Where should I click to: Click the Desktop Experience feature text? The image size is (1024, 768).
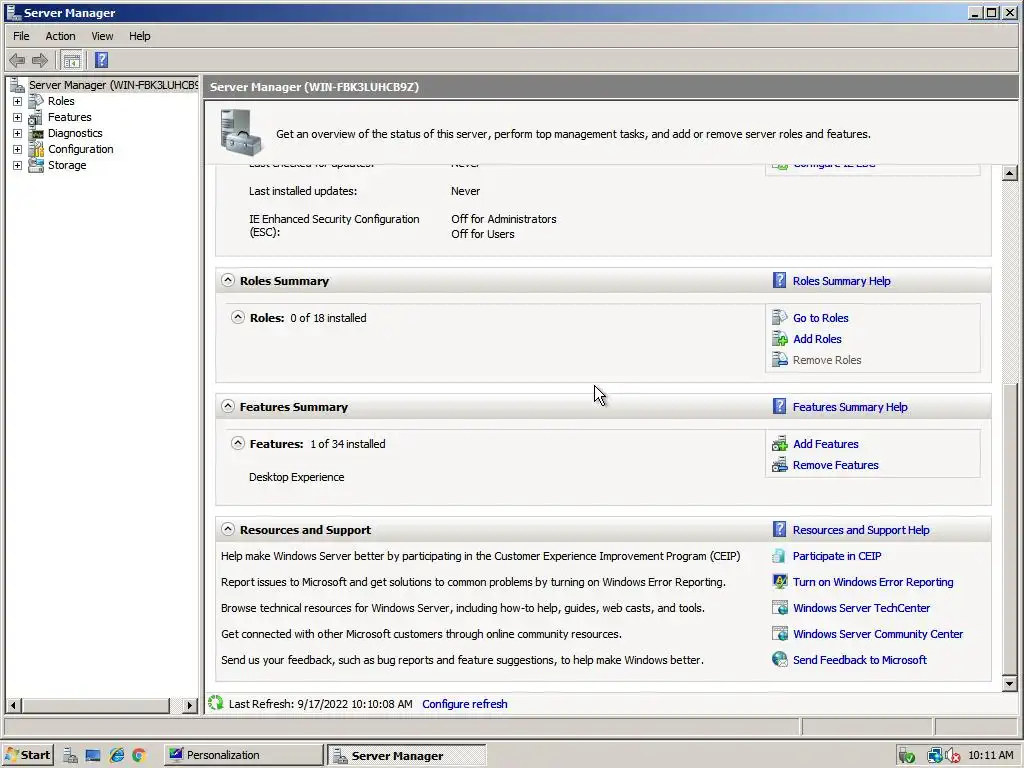tap(296, 477)
